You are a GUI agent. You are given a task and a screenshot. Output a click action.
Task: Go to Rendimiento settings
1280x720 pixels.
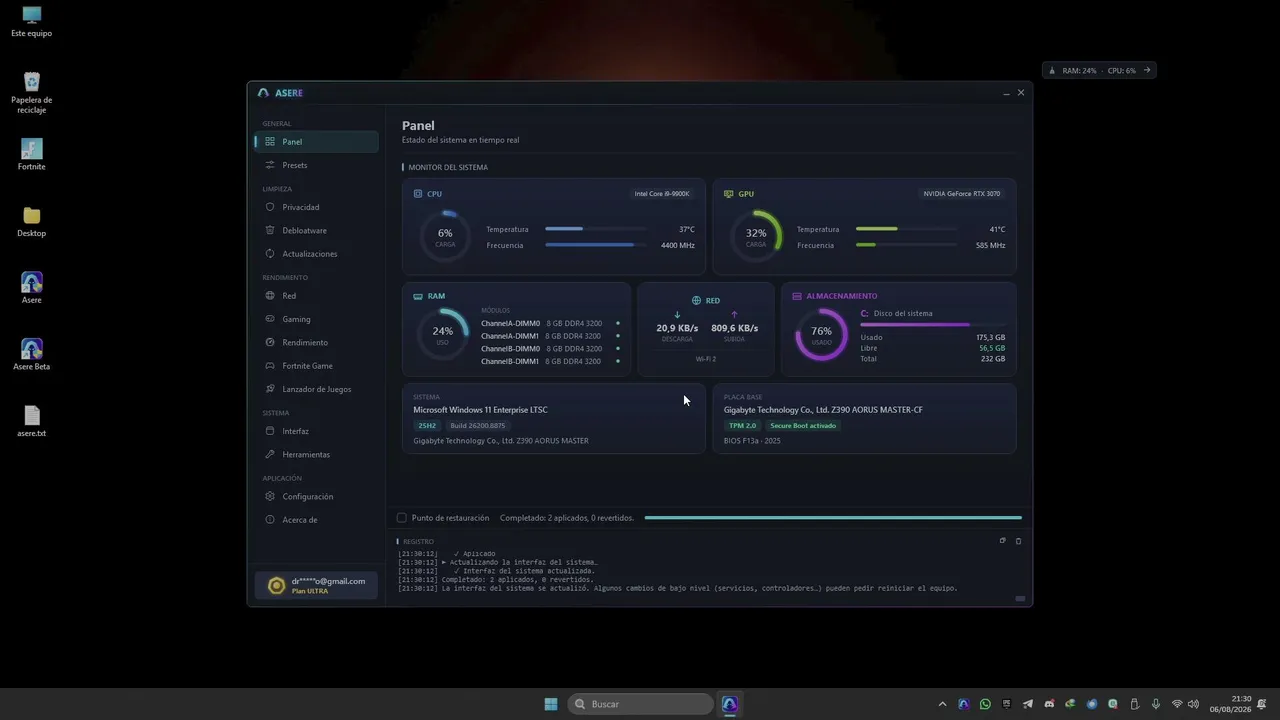coord(316,342)
